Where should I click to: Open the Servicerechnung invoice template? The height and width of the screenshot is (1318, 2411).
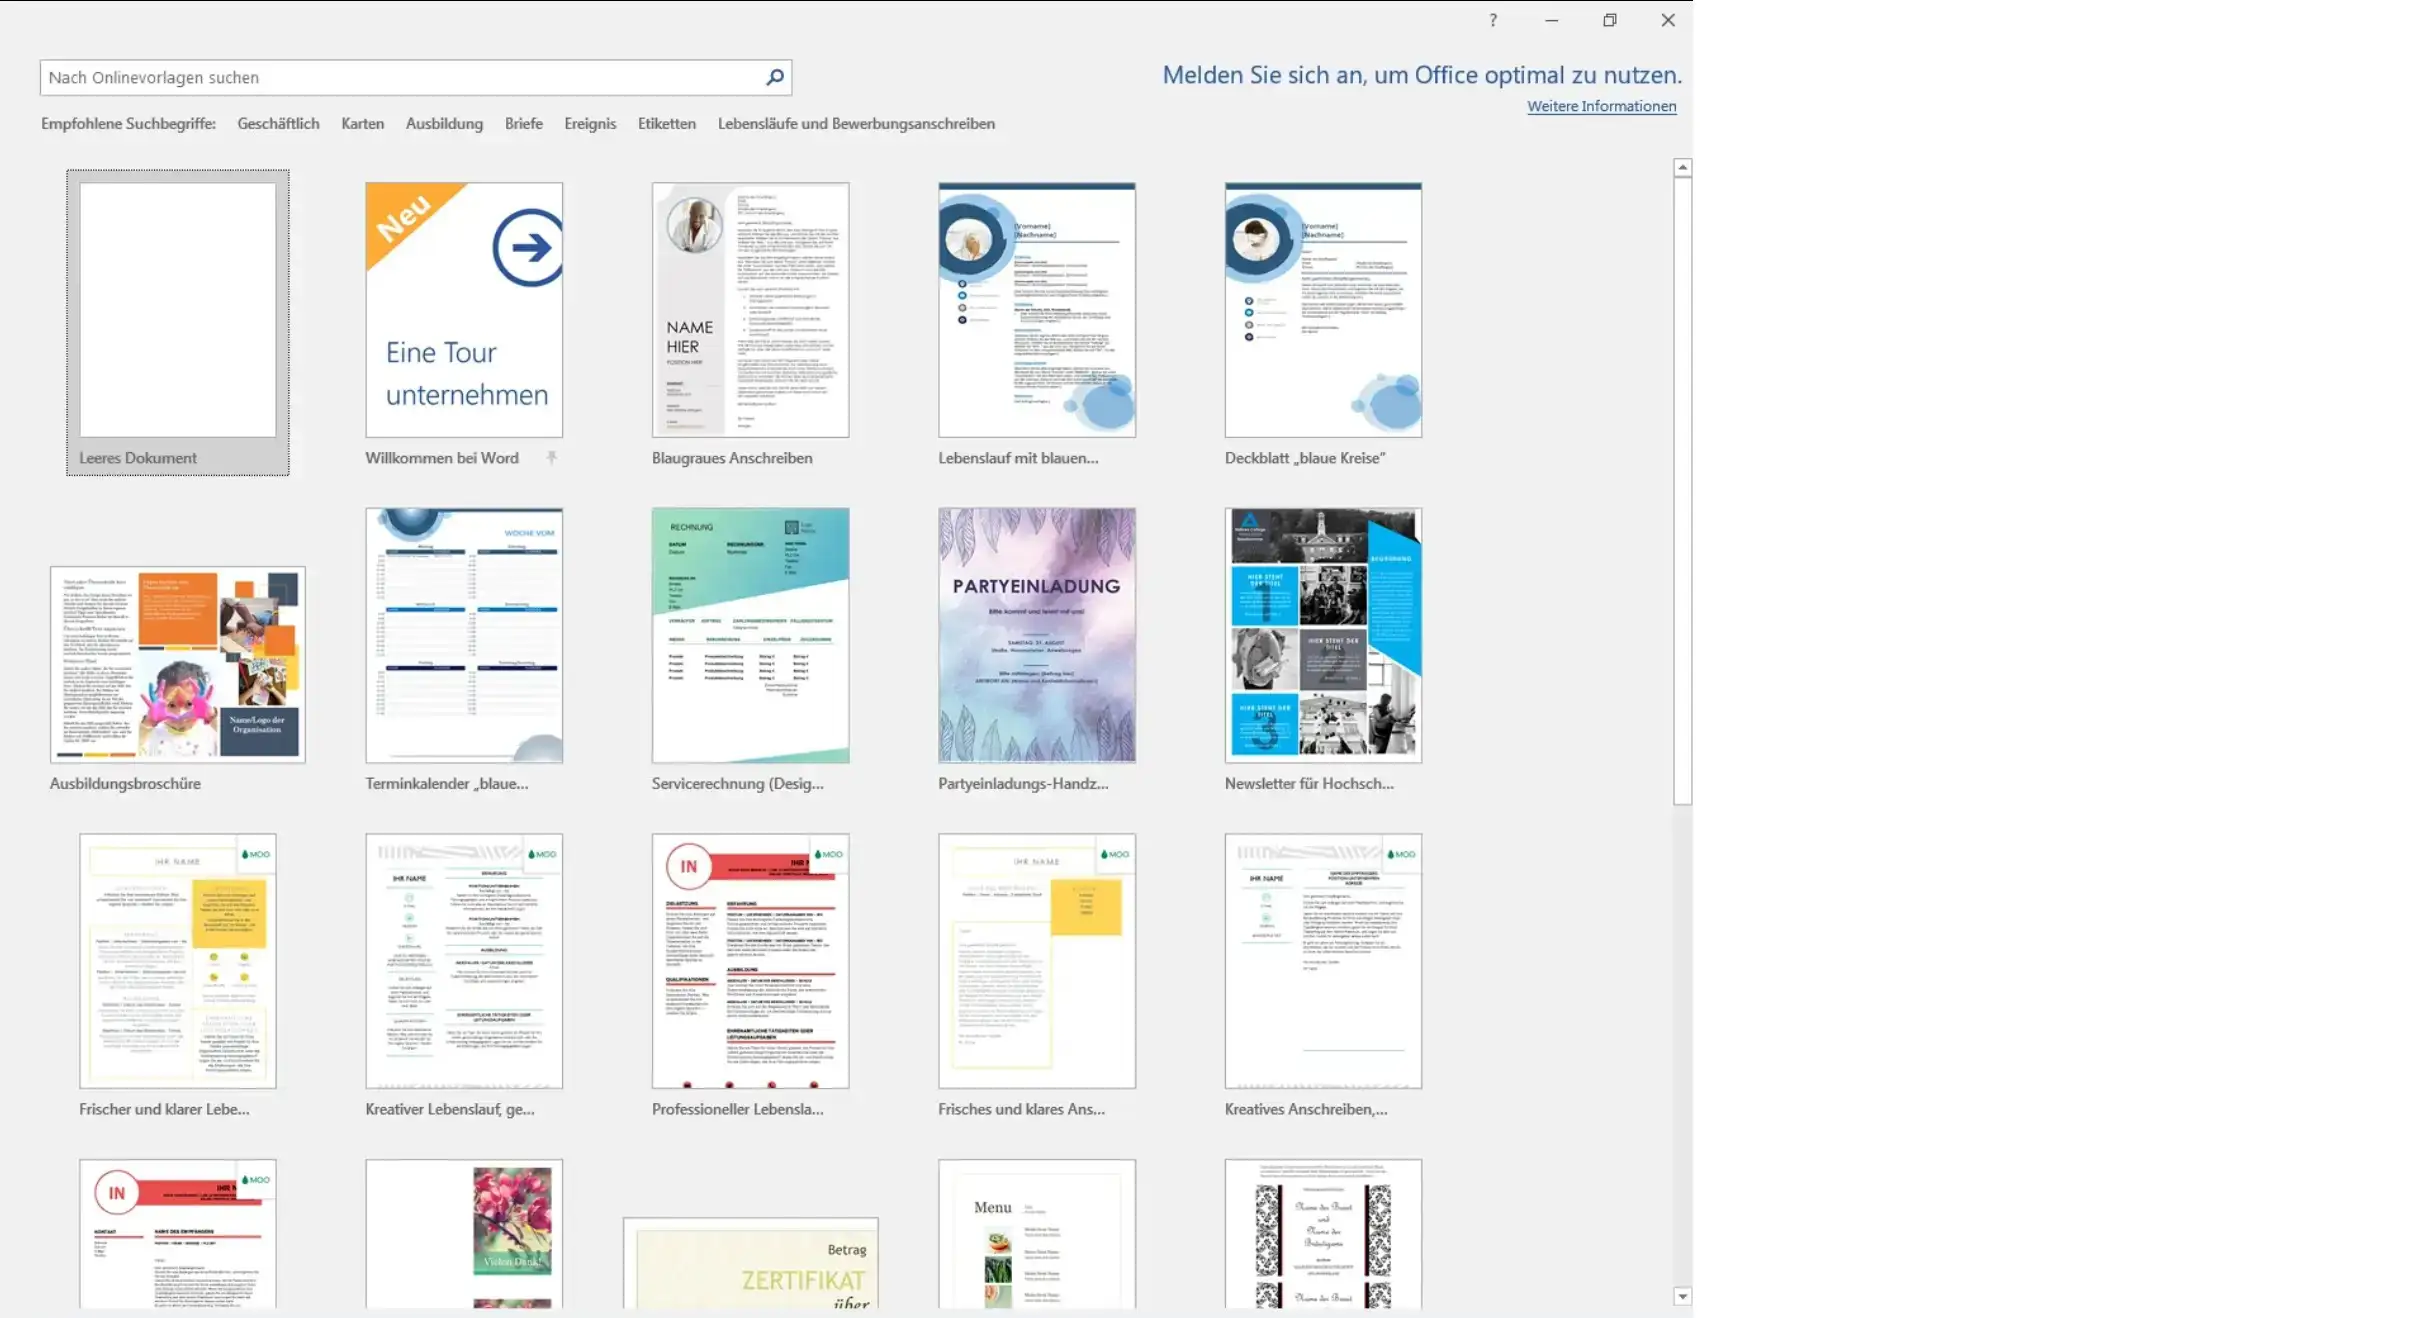[x=750, y=635]
